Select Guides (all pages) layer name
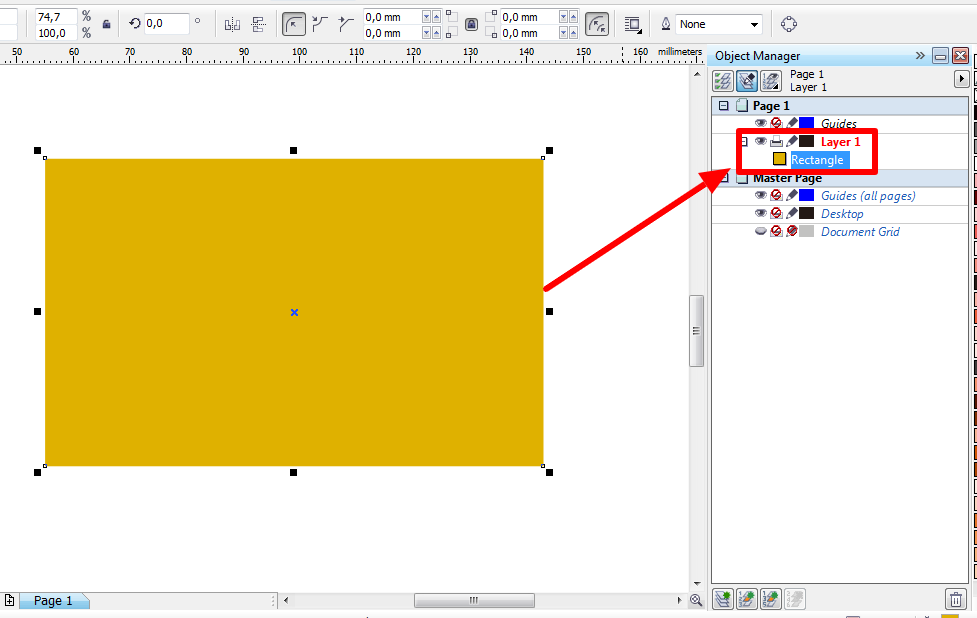977x618 pixels. pos(868,196)
